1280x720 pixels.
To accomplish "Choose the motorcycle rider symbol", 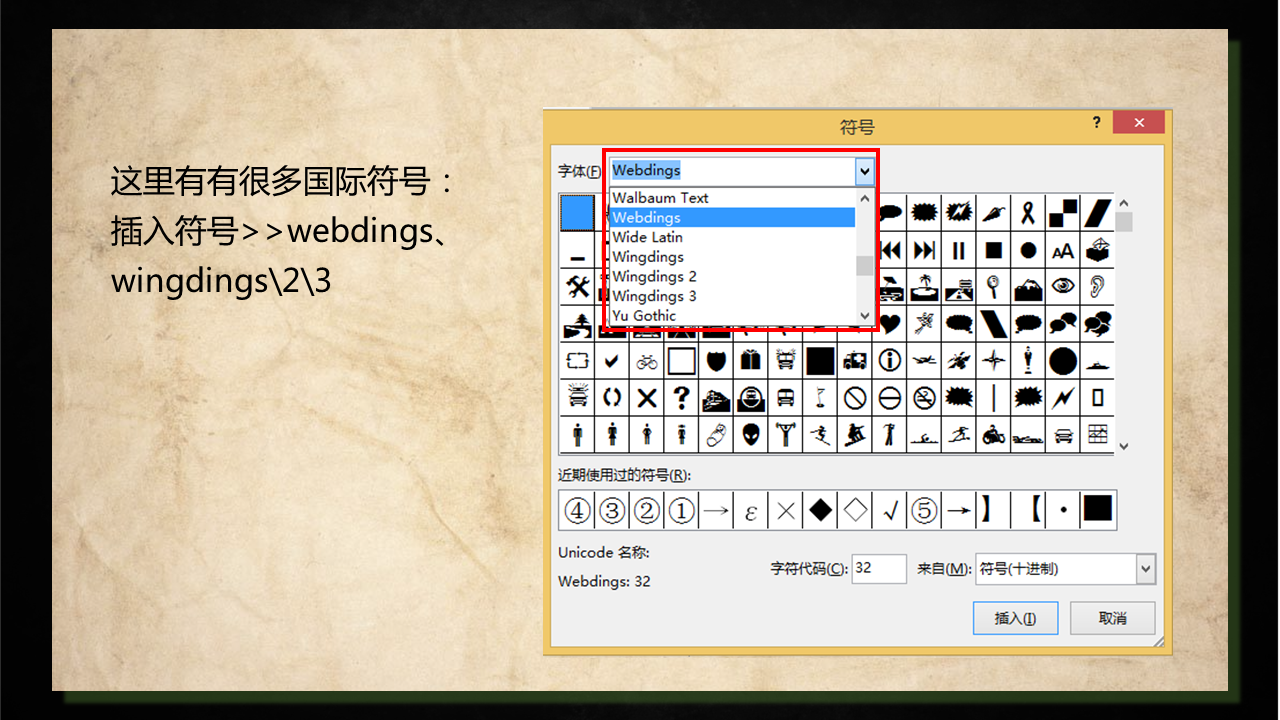I will click(x=994, y=435).
